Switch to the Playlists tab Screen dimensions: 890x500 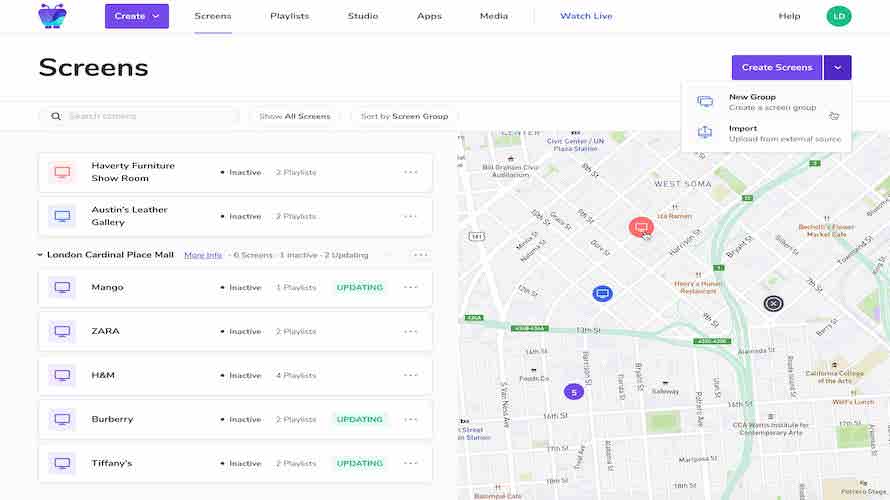point(289,16)
